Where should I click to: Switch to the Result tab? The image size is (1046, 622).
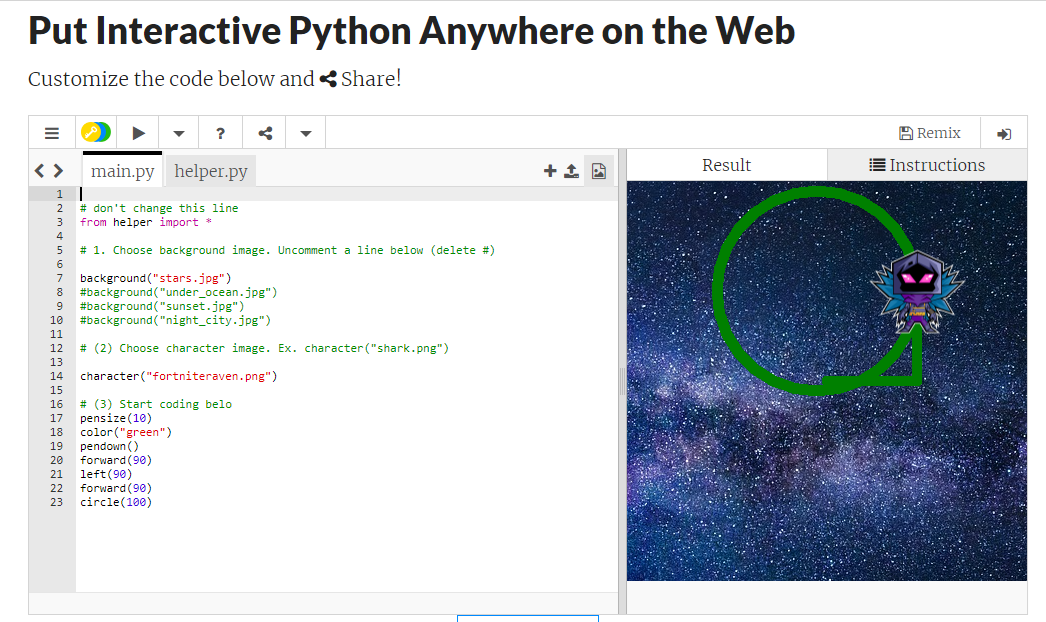[726, 165]
